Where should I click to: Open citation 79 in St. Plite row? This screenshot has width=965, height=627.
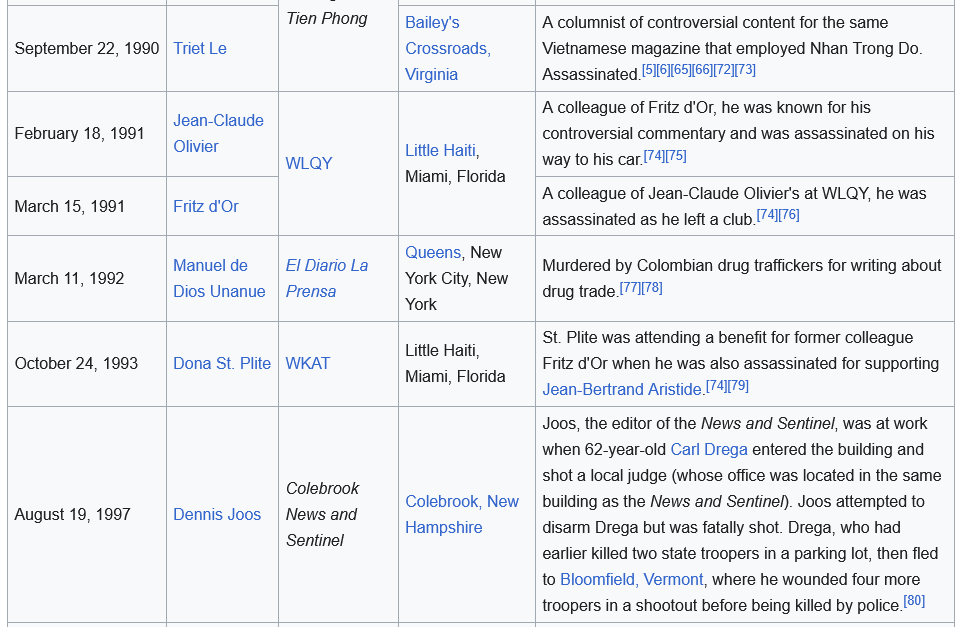[738, 385]
